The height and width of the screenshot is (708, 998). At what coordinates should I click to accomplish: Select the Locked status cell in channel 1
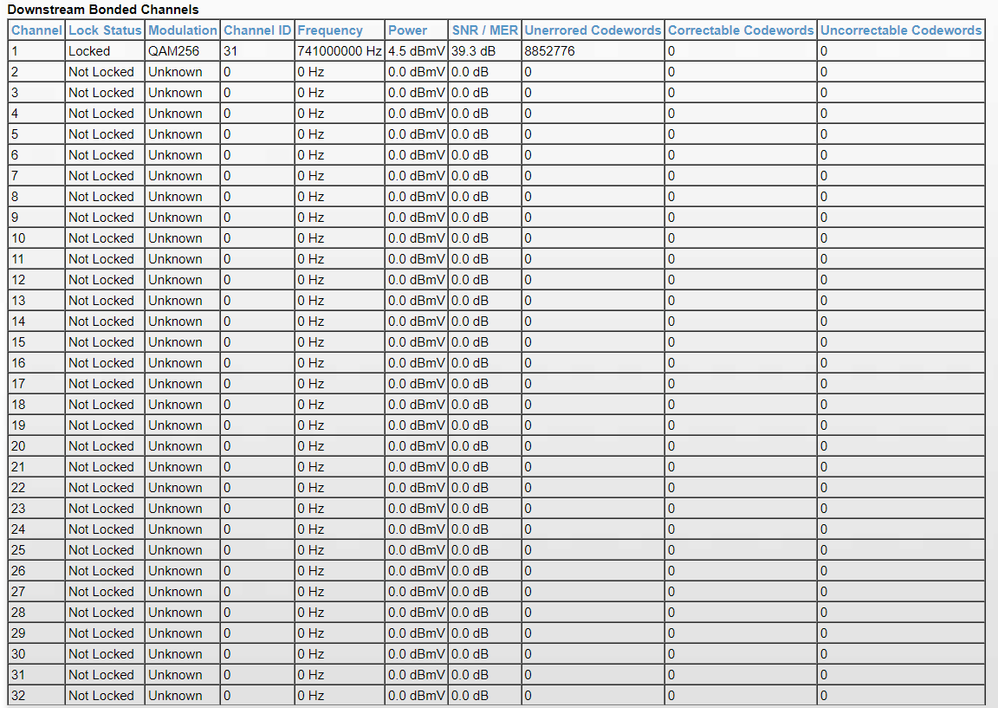click(x=89, y=51)
